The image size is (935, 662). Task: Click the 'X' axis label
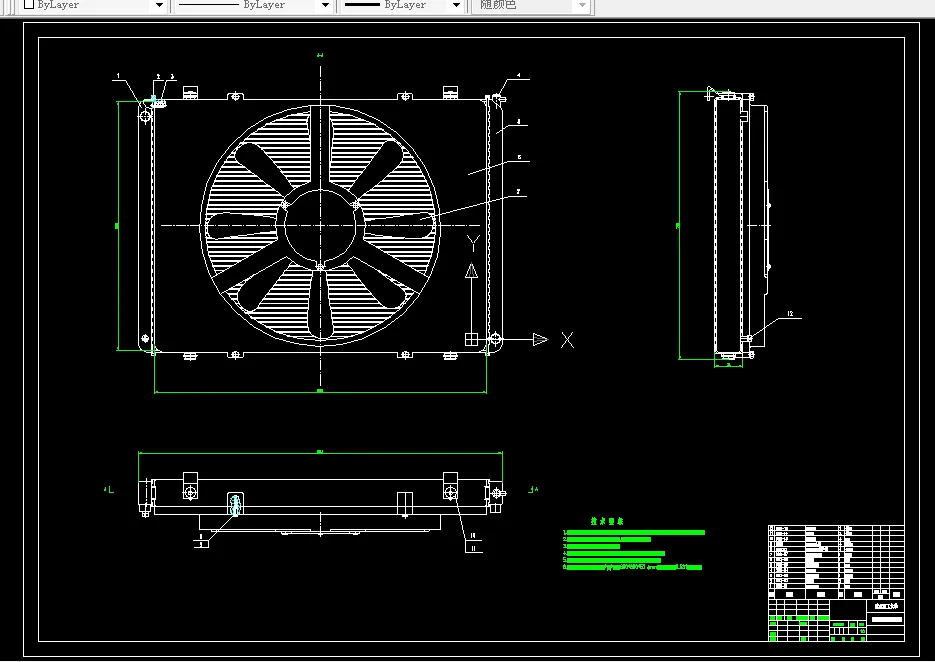pos(568,340)
